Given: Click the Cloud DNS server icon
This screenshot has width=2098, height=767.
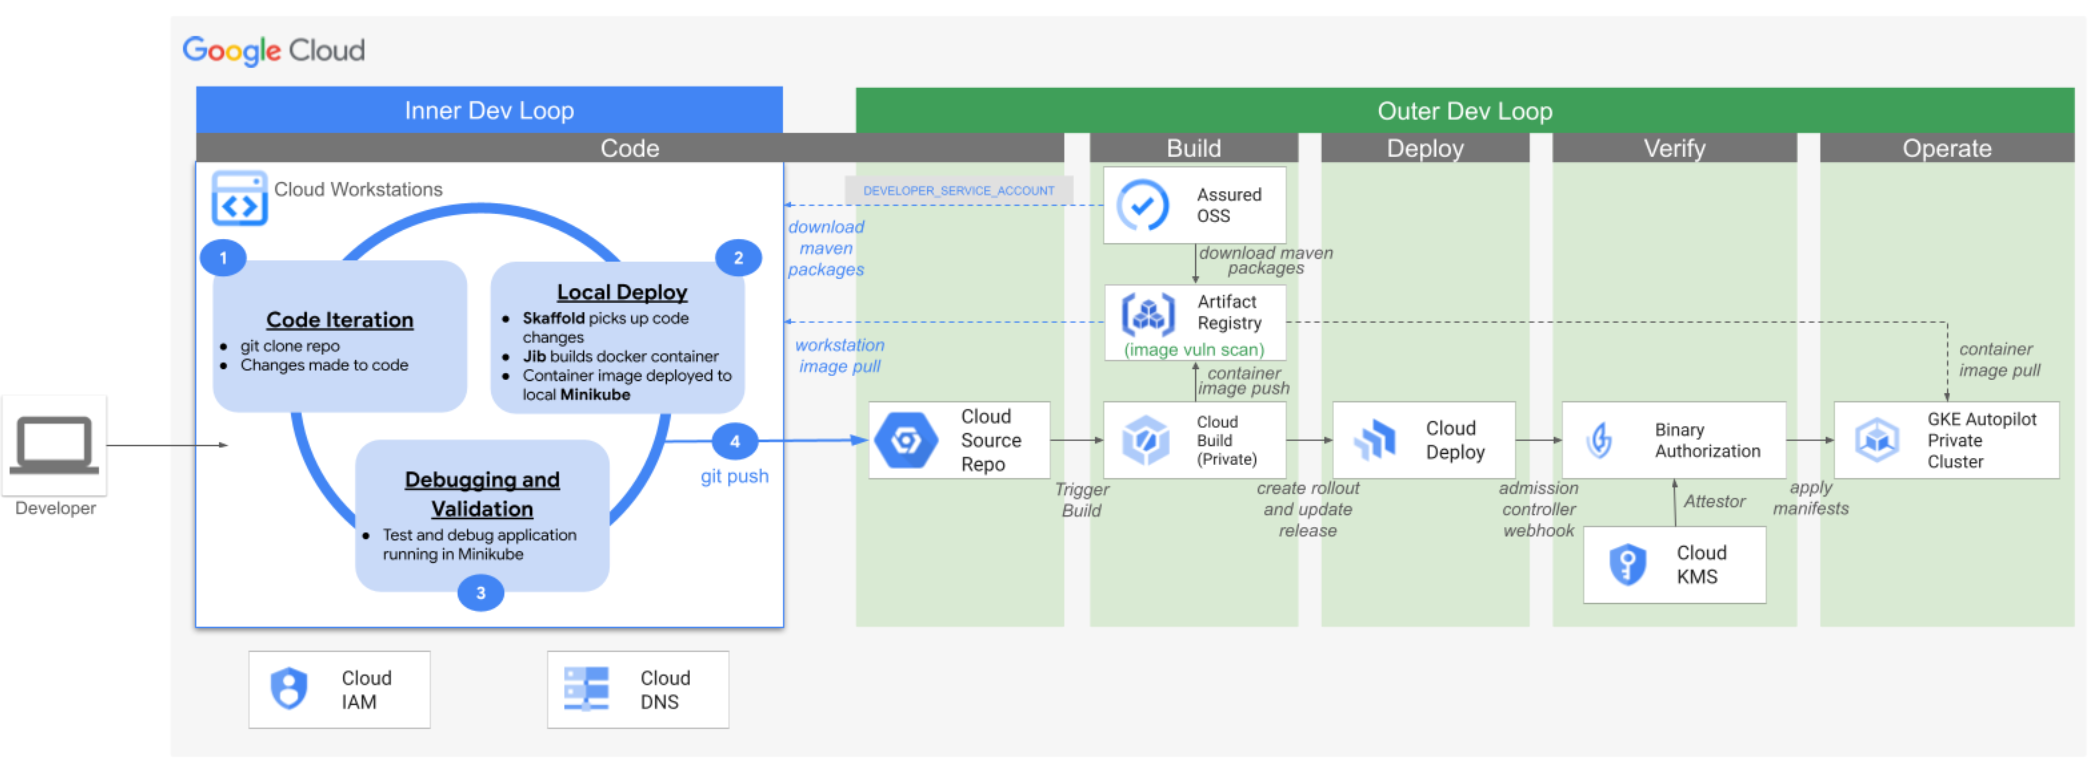Looking at the screenshot, I should point(586,688).
